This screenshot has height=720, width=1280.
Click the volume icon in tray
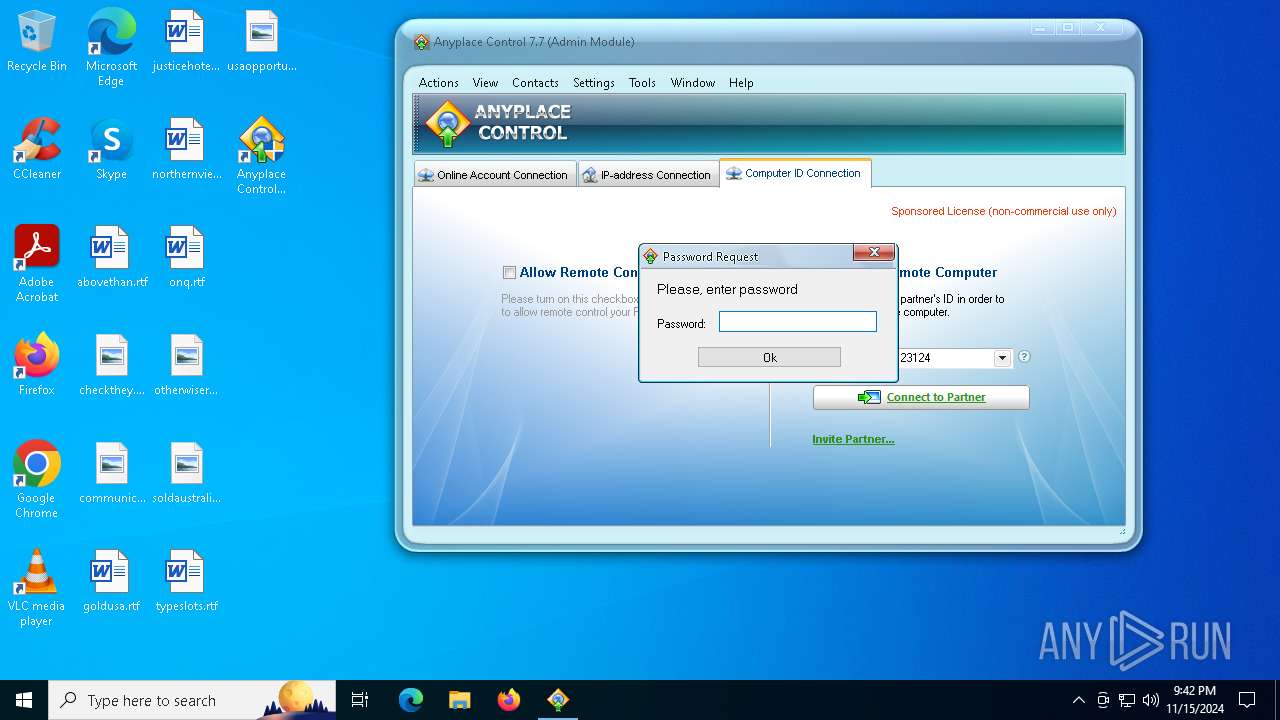click(1151, 700)
